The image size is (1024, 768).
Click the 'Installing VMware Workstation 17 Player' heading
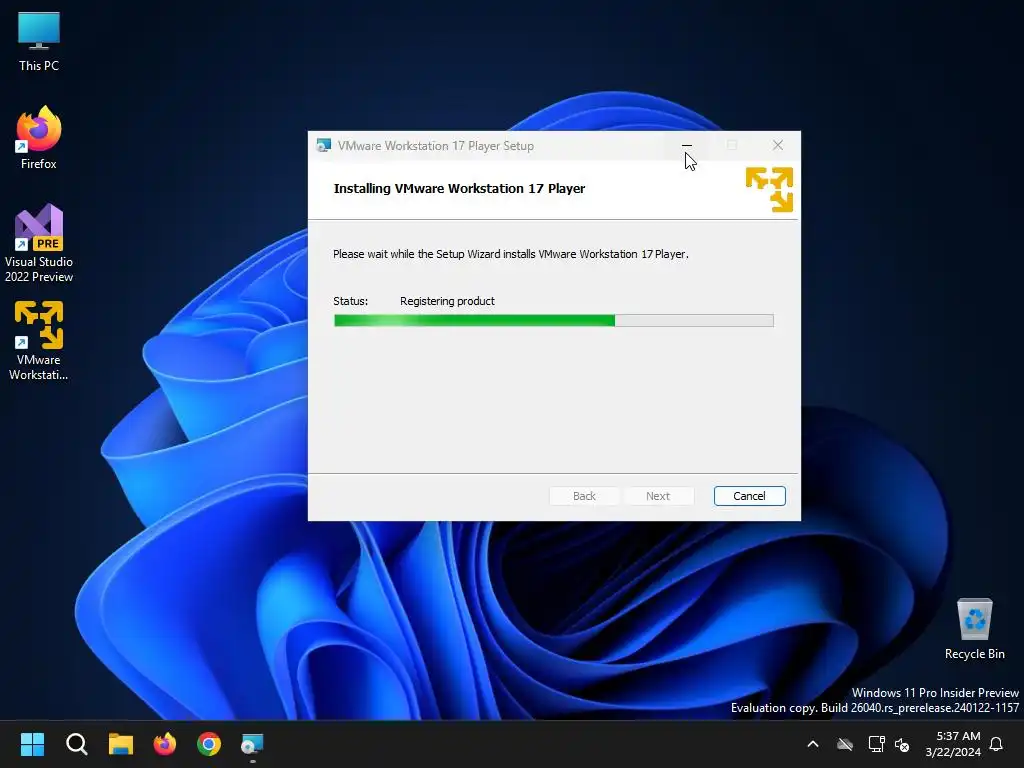(459, 189)
